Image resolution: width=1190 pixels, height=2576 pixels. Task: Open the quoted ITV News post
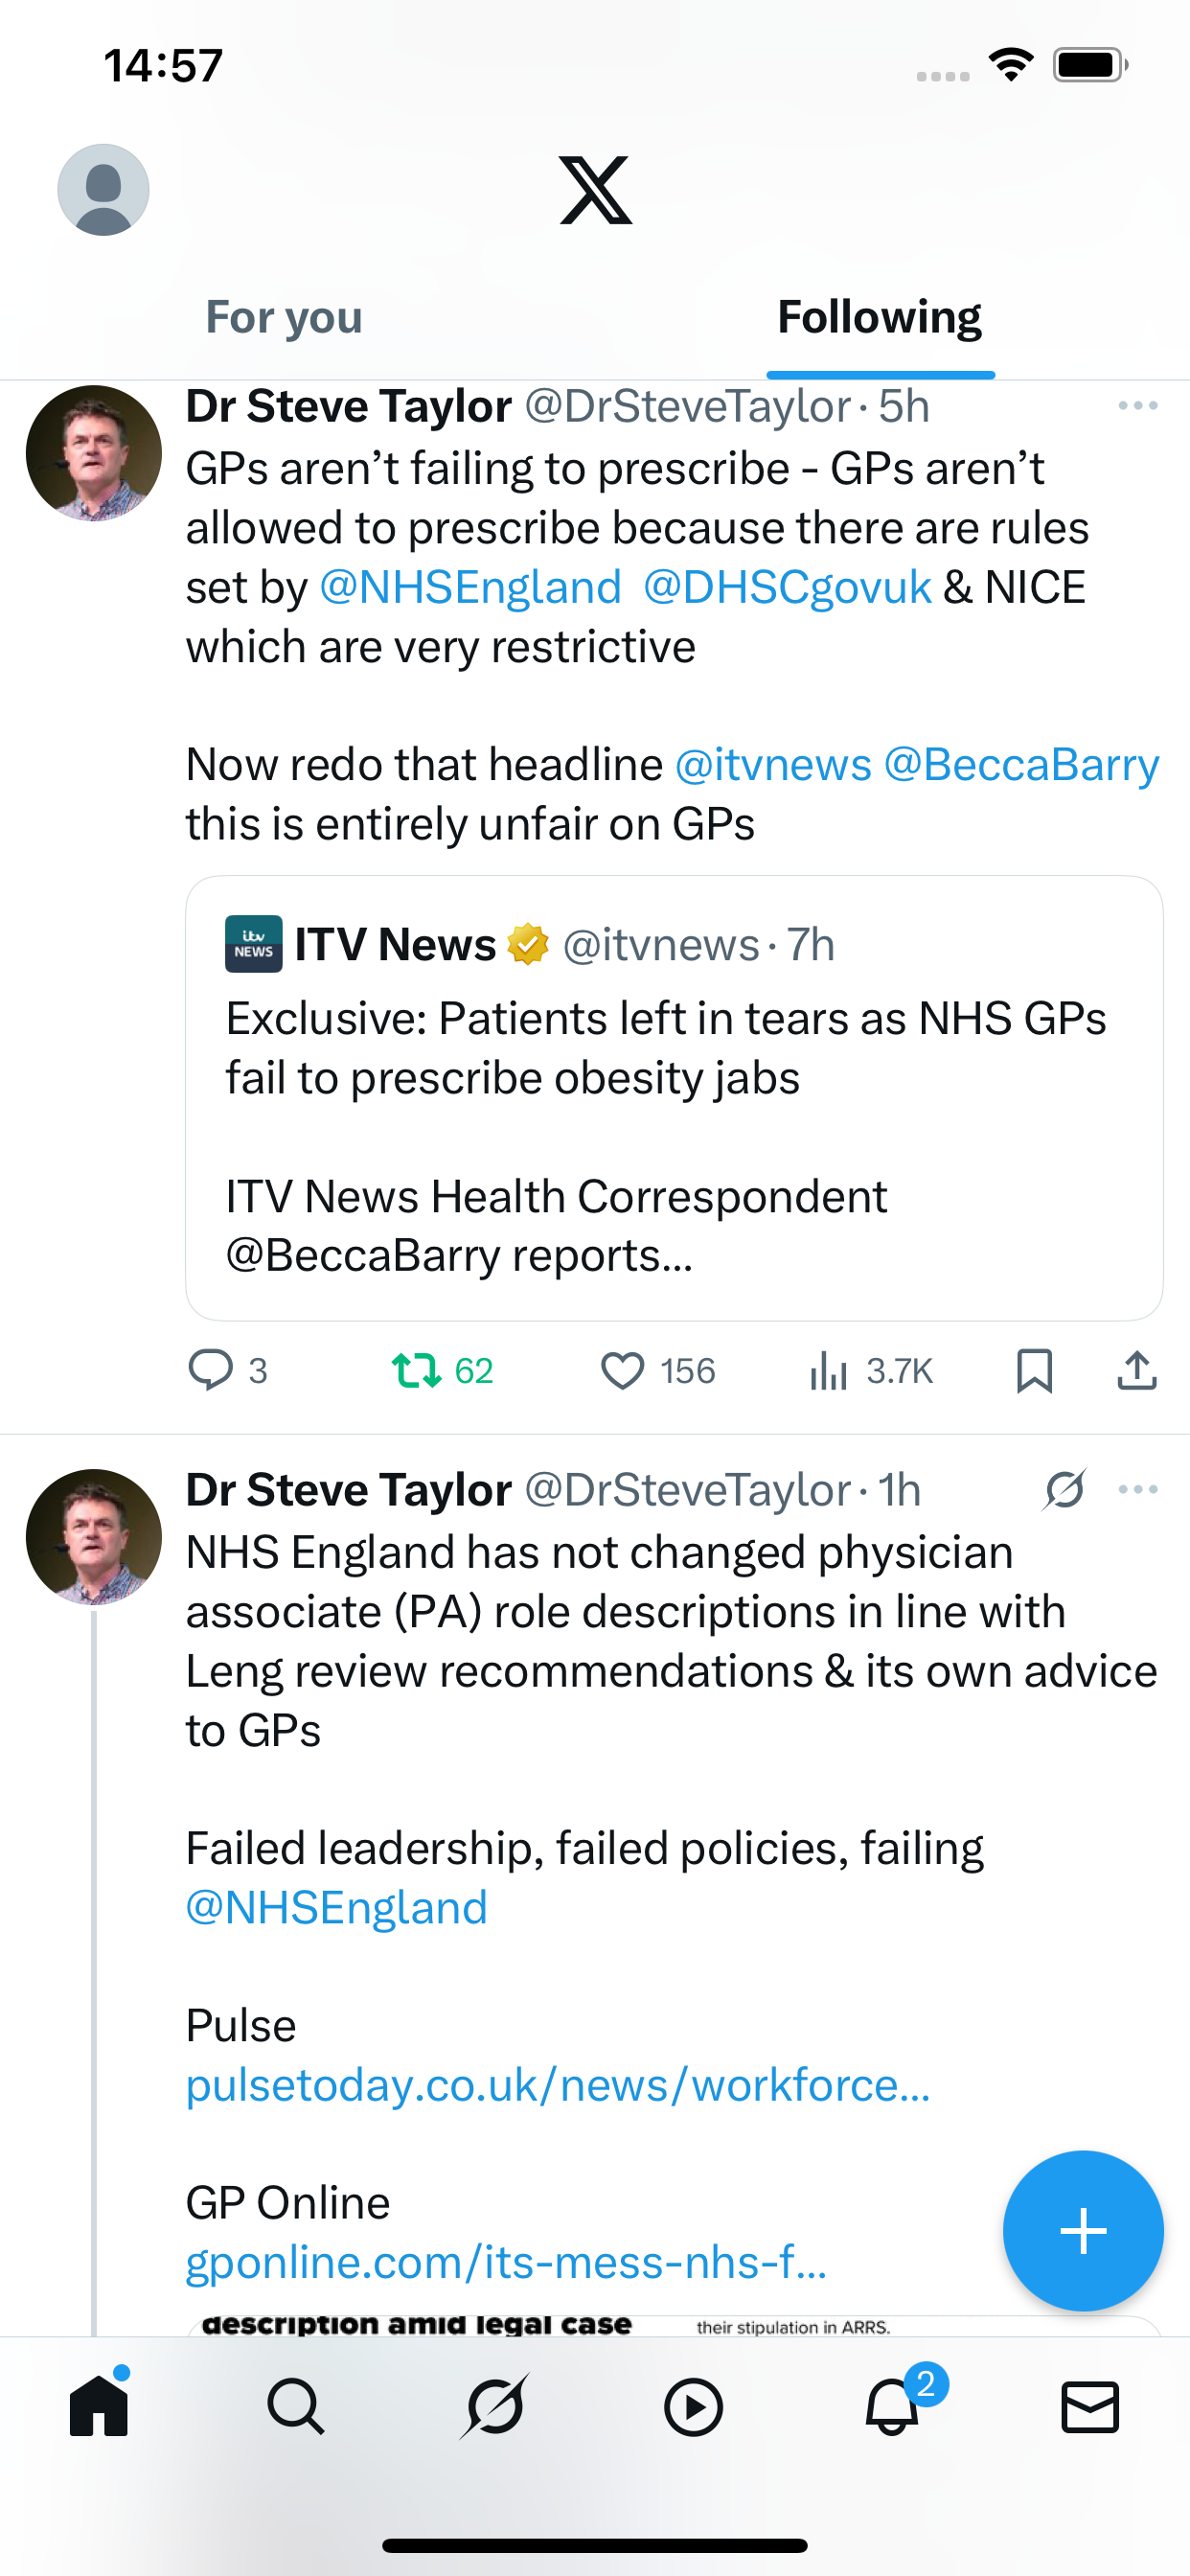(x=673, y=1097)
